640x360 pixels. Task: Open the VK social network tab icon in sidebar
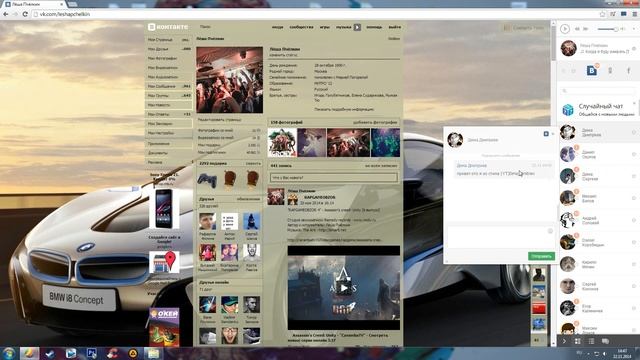(592, 71)
